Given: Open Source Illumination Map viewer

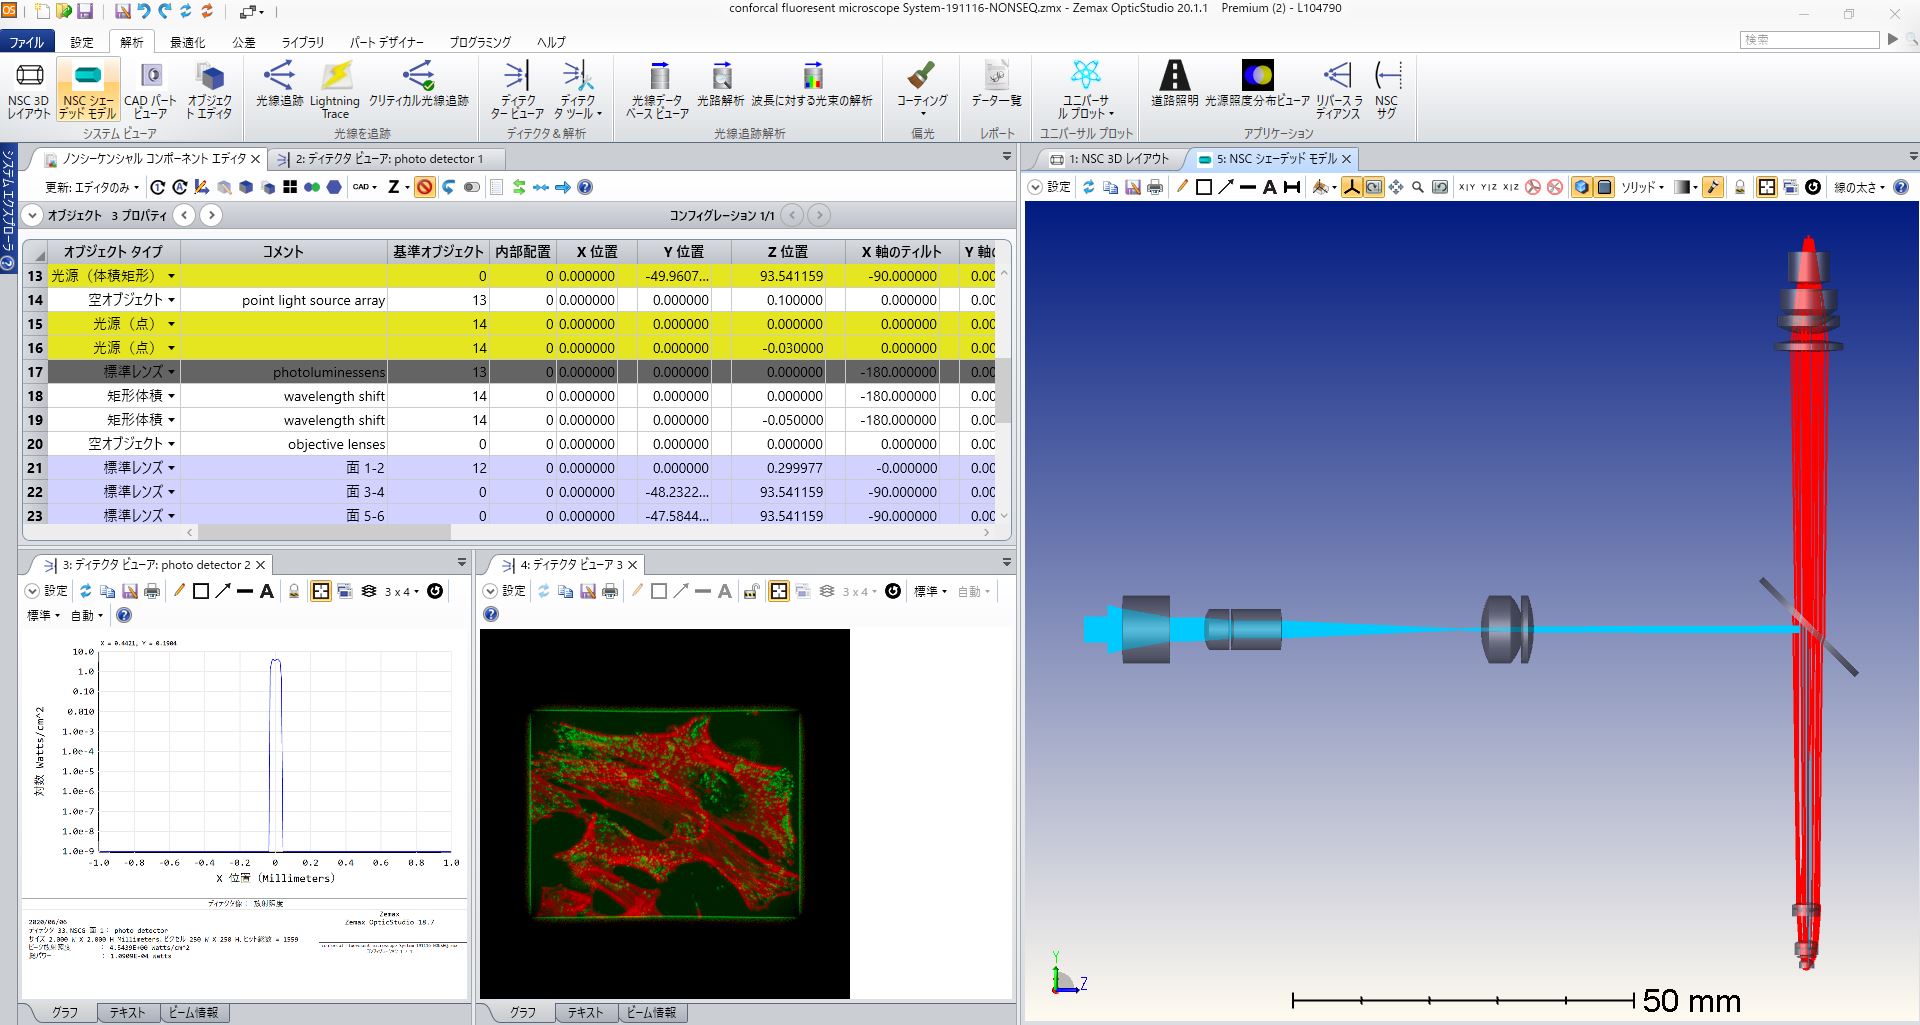Looking at the screenshot, I should 1257,84.
